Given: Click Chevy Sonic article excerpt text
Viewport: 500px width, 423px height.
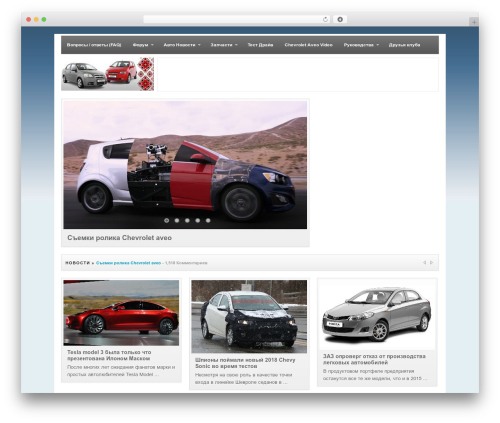Looking at the screenshot, I should click(x=243, y=379).
